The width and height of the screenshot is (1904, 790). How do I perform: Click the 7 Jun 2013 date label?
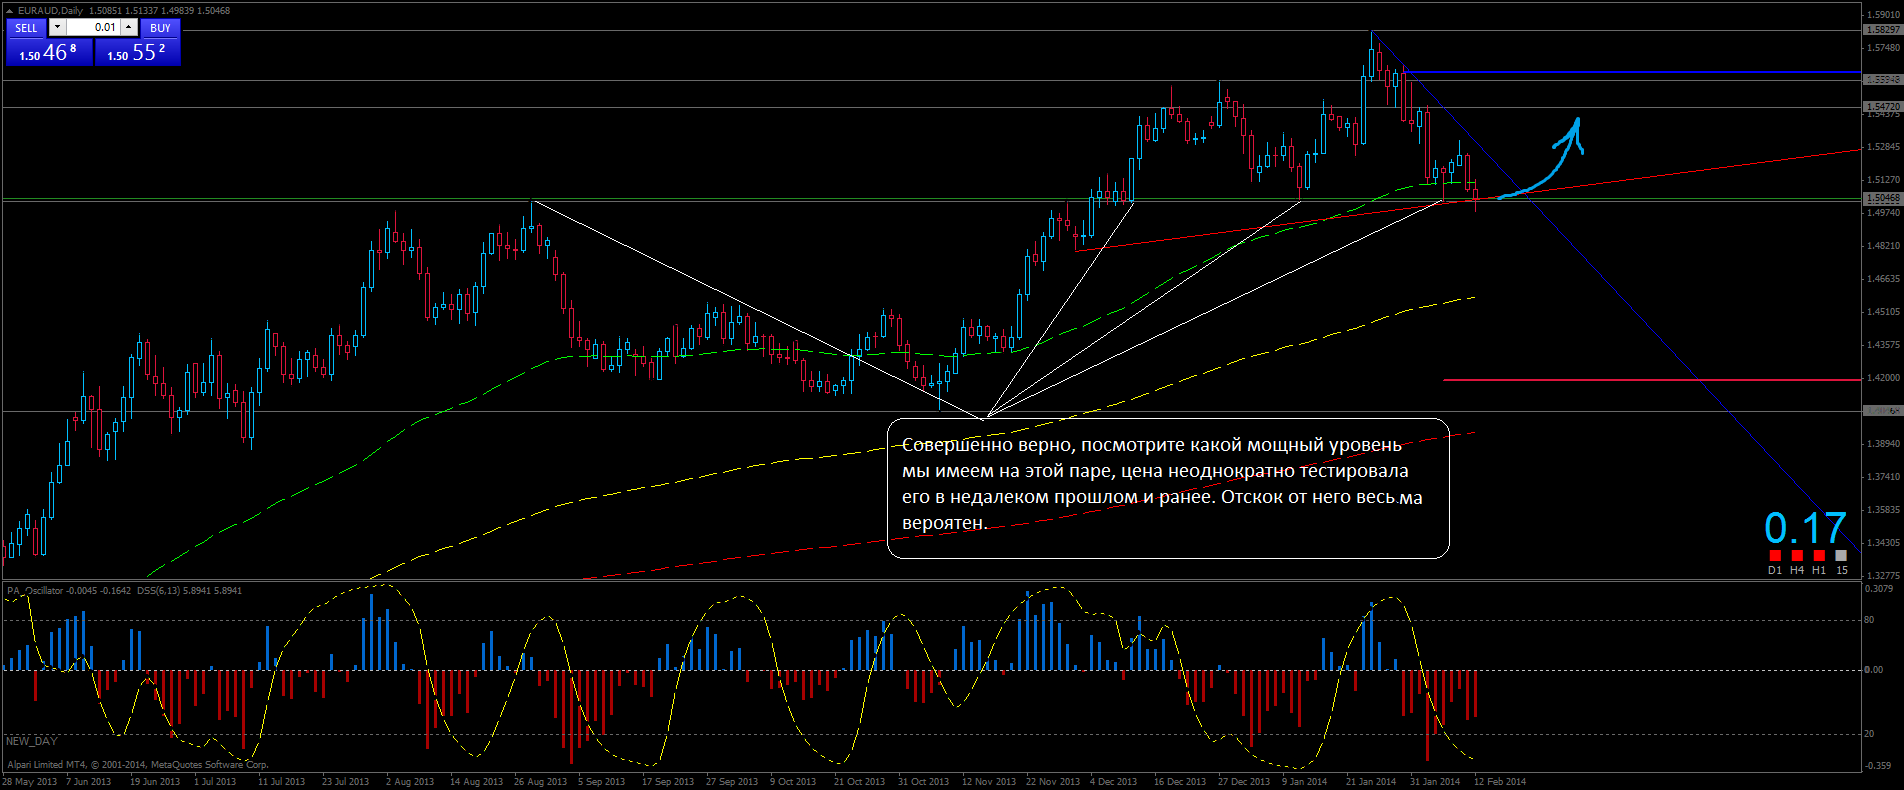88,782
